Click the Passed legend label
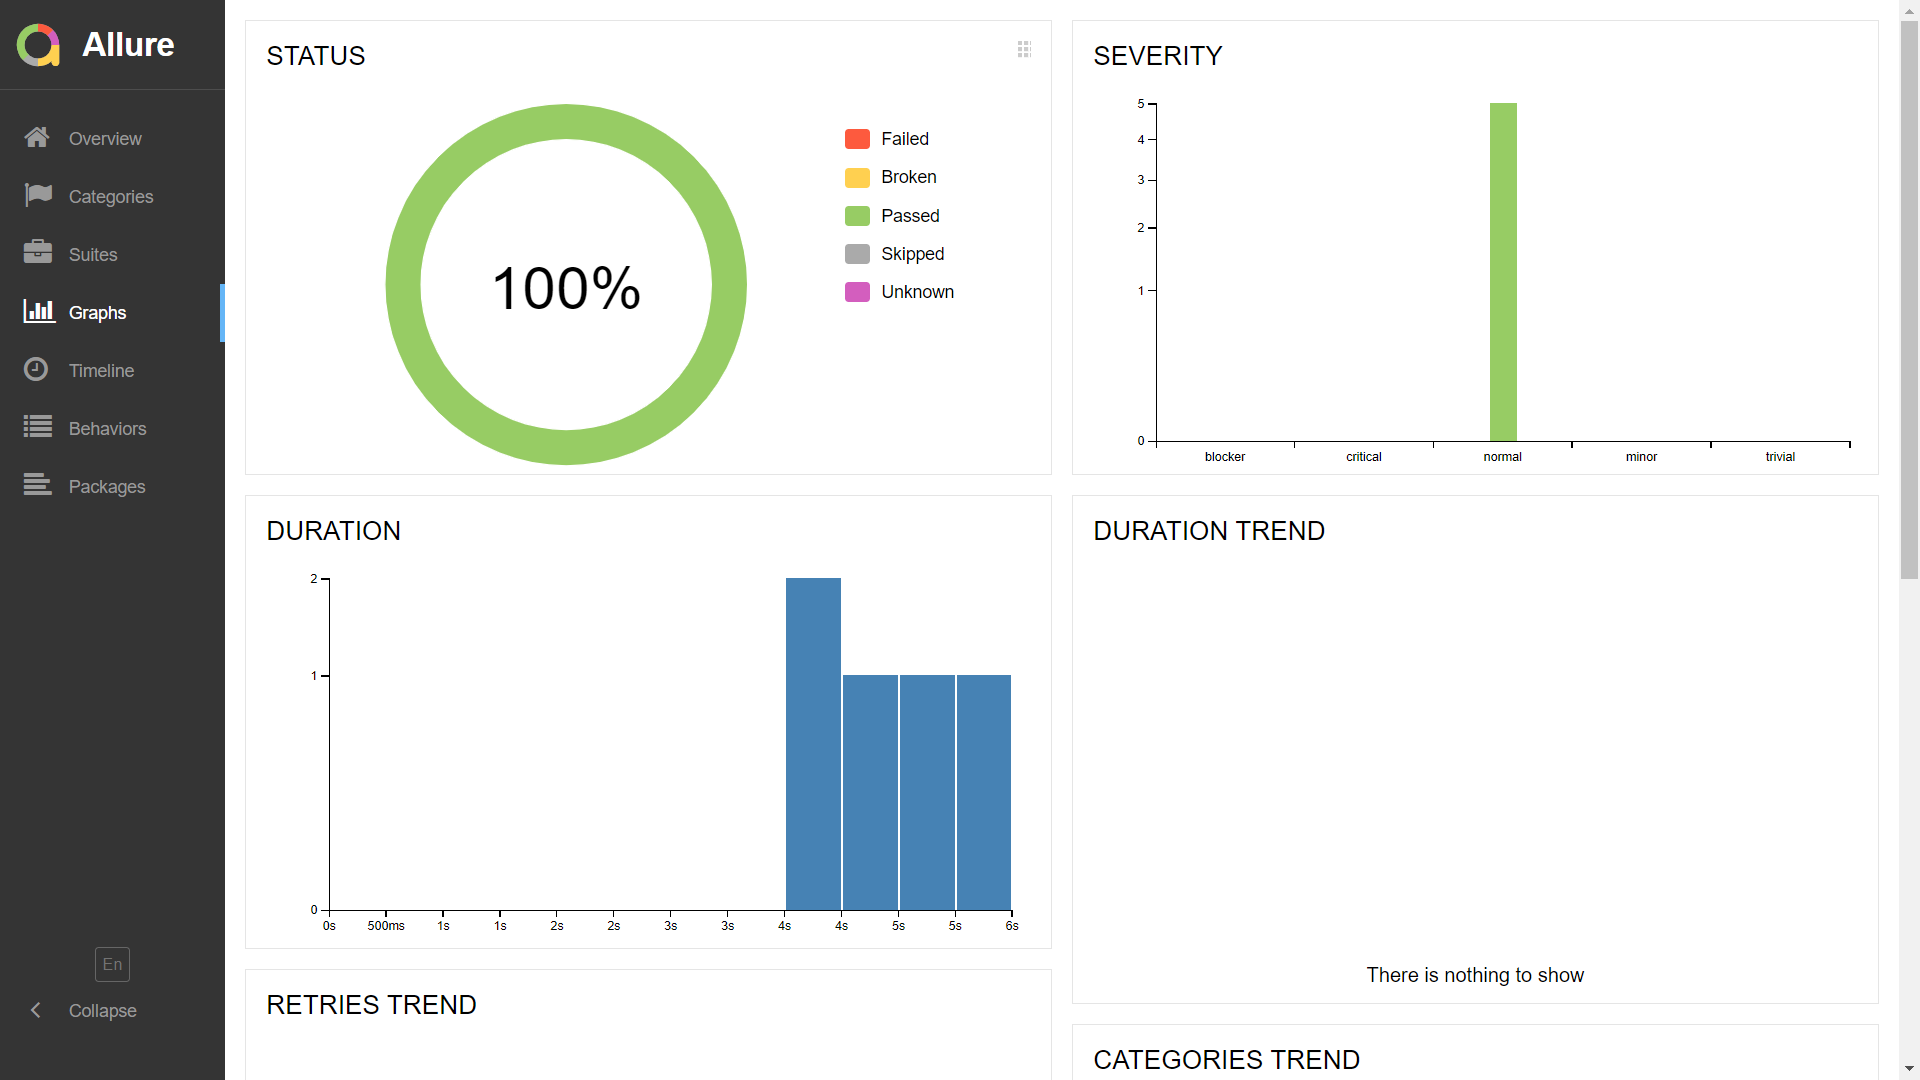 coord(910,215)
